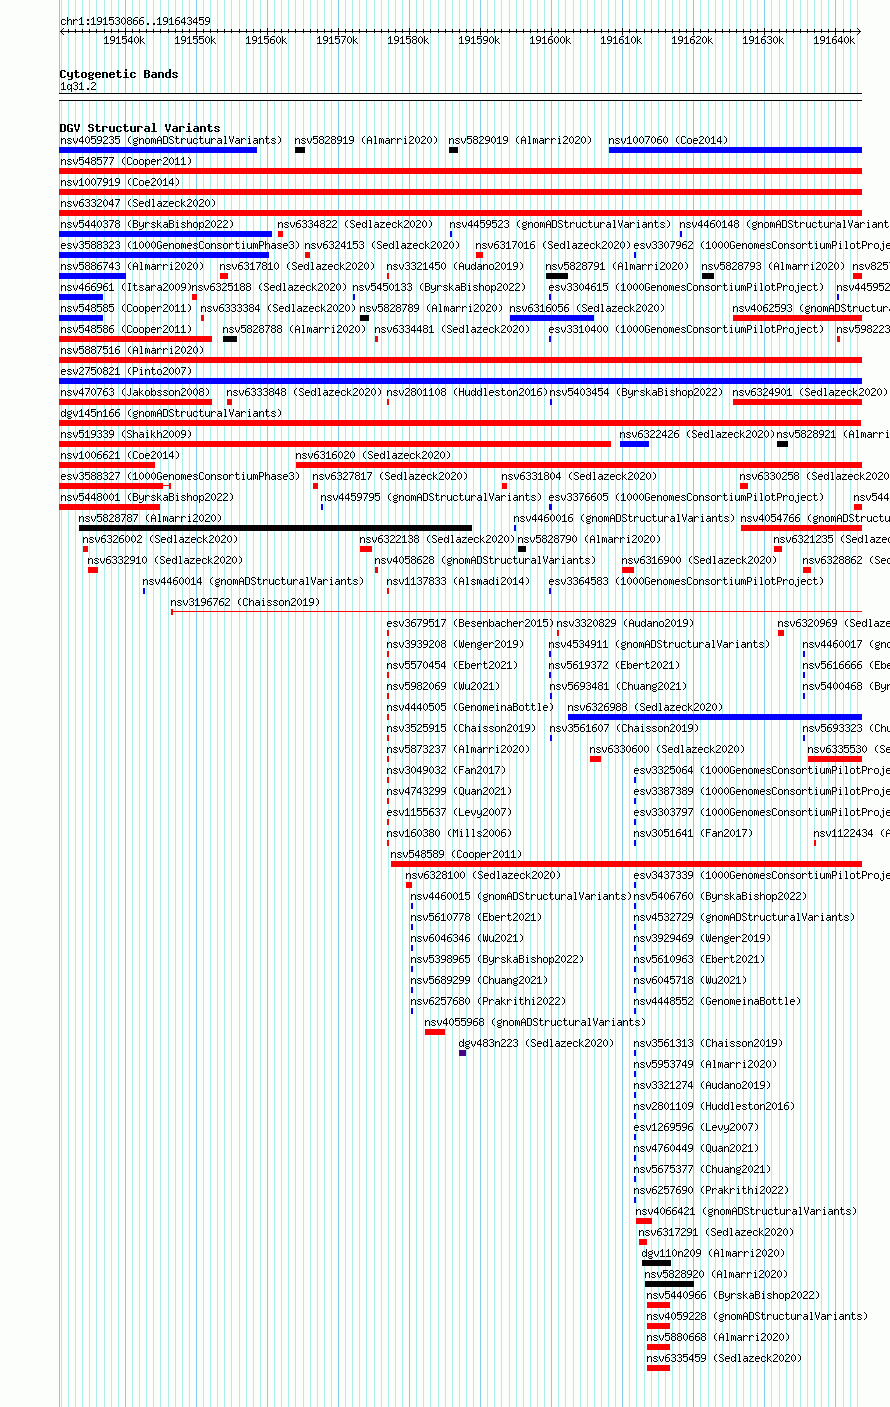Select nsv6331804 (Sedlazeck2020) label

(x=580, y=476)
